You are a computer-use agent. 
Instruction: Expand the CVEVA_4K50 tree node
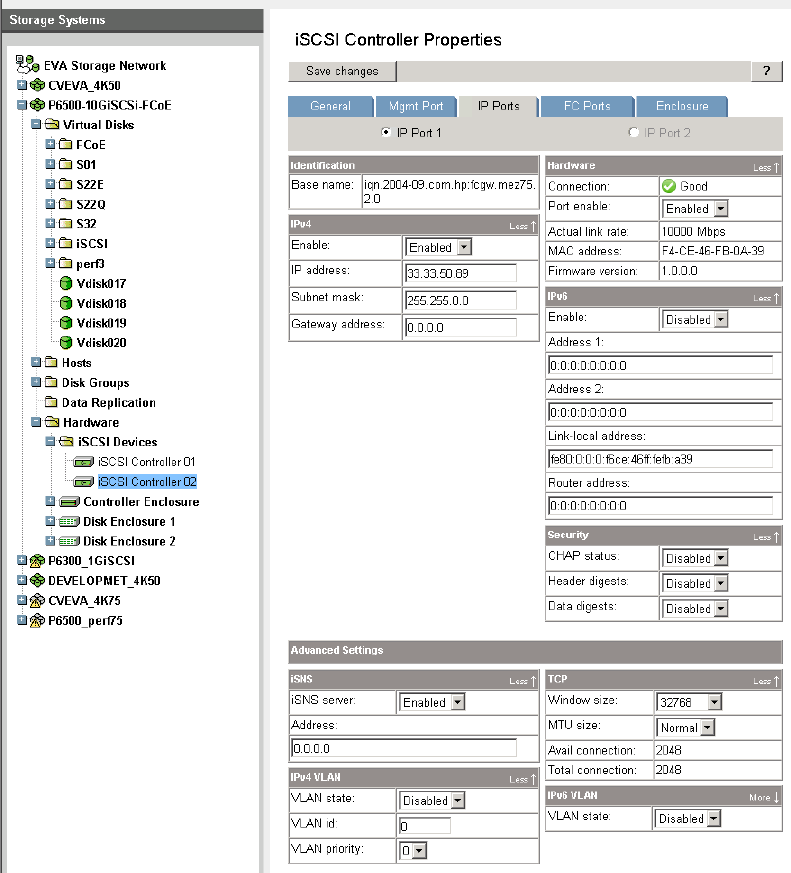(x=22, y=85)
